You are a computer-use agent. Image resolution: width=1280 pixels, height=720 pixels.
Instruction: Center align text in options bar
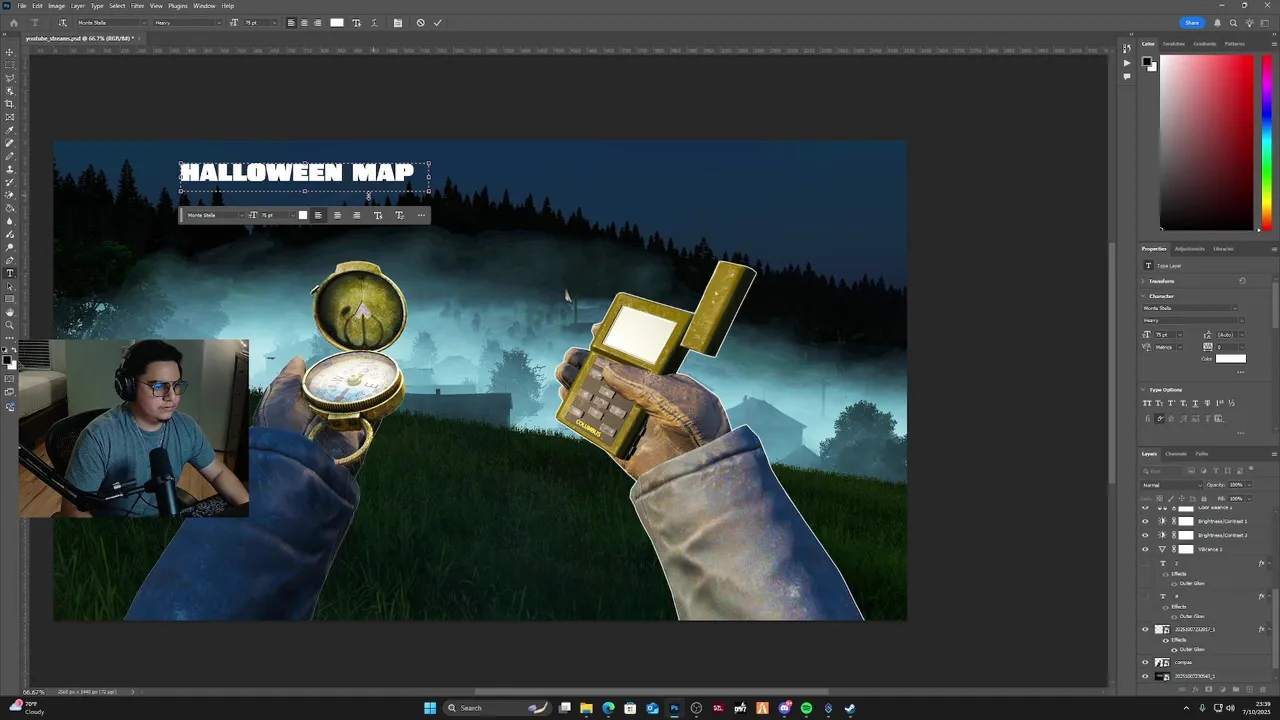pos(305,22)
